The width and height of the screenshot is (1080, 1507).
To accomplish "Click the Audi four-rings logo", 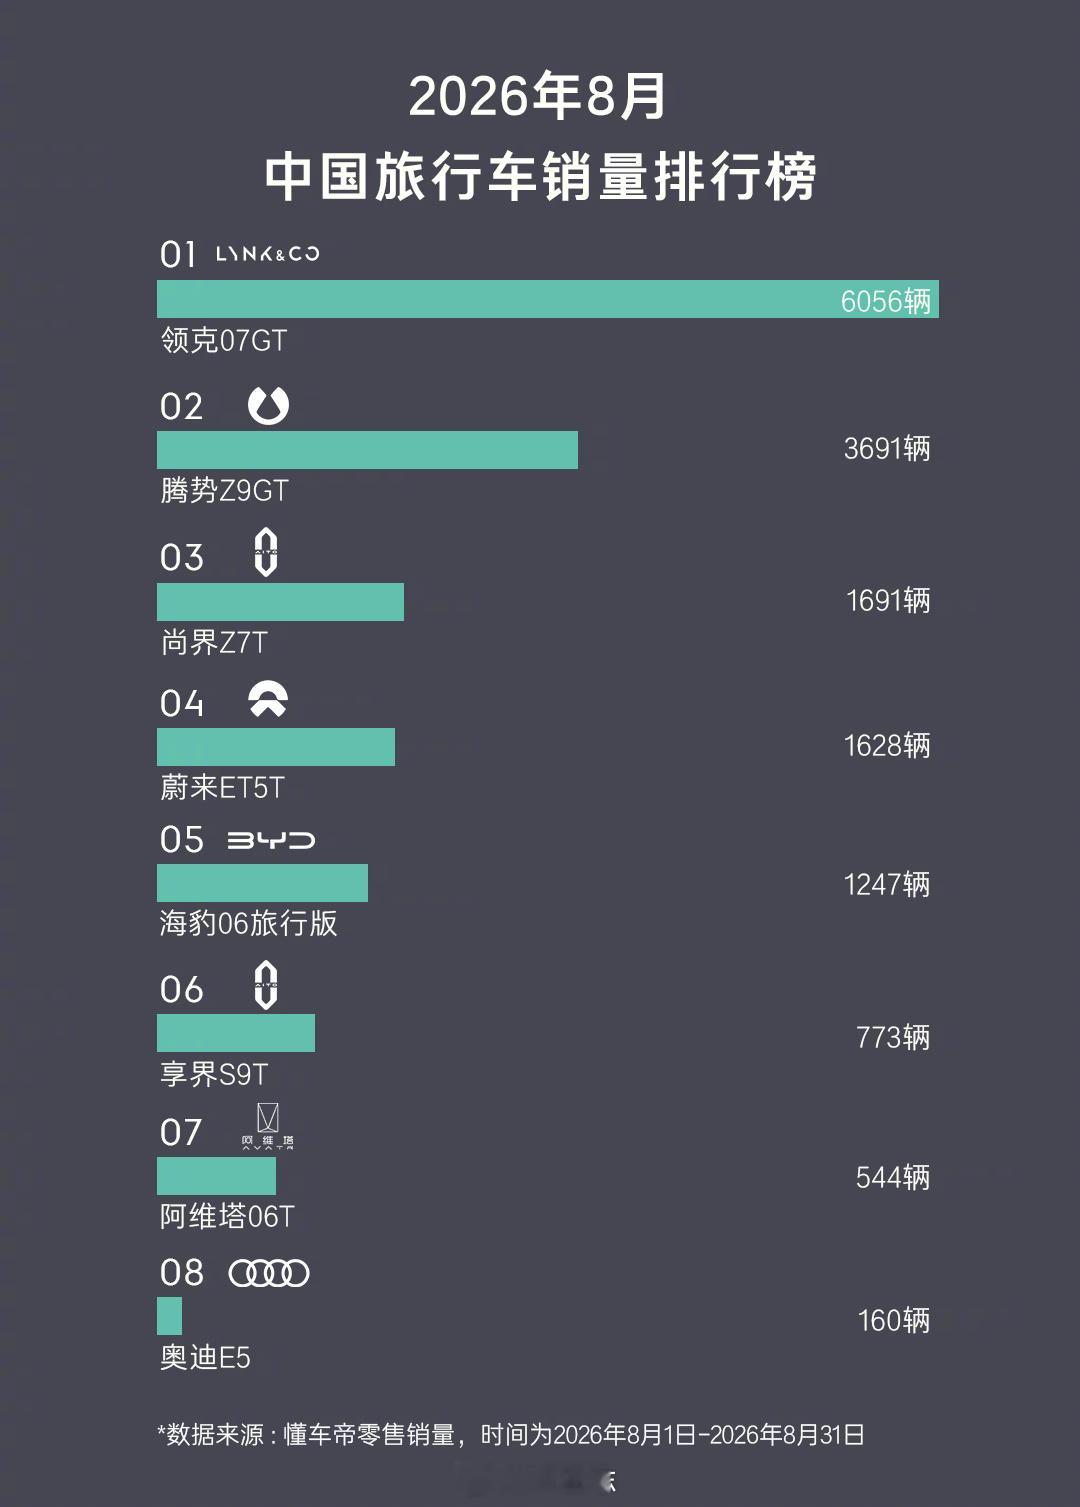I will pyautogui.click(x=269, y=1273).
